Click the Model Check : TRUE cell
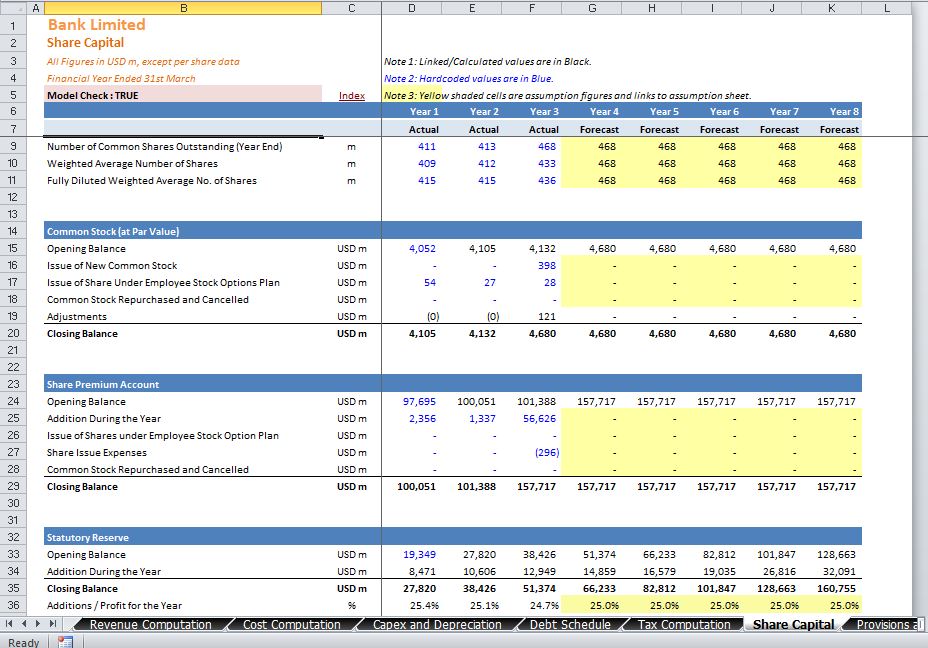Viewport: 928px width, 648px height. click(x=183, y=95)
